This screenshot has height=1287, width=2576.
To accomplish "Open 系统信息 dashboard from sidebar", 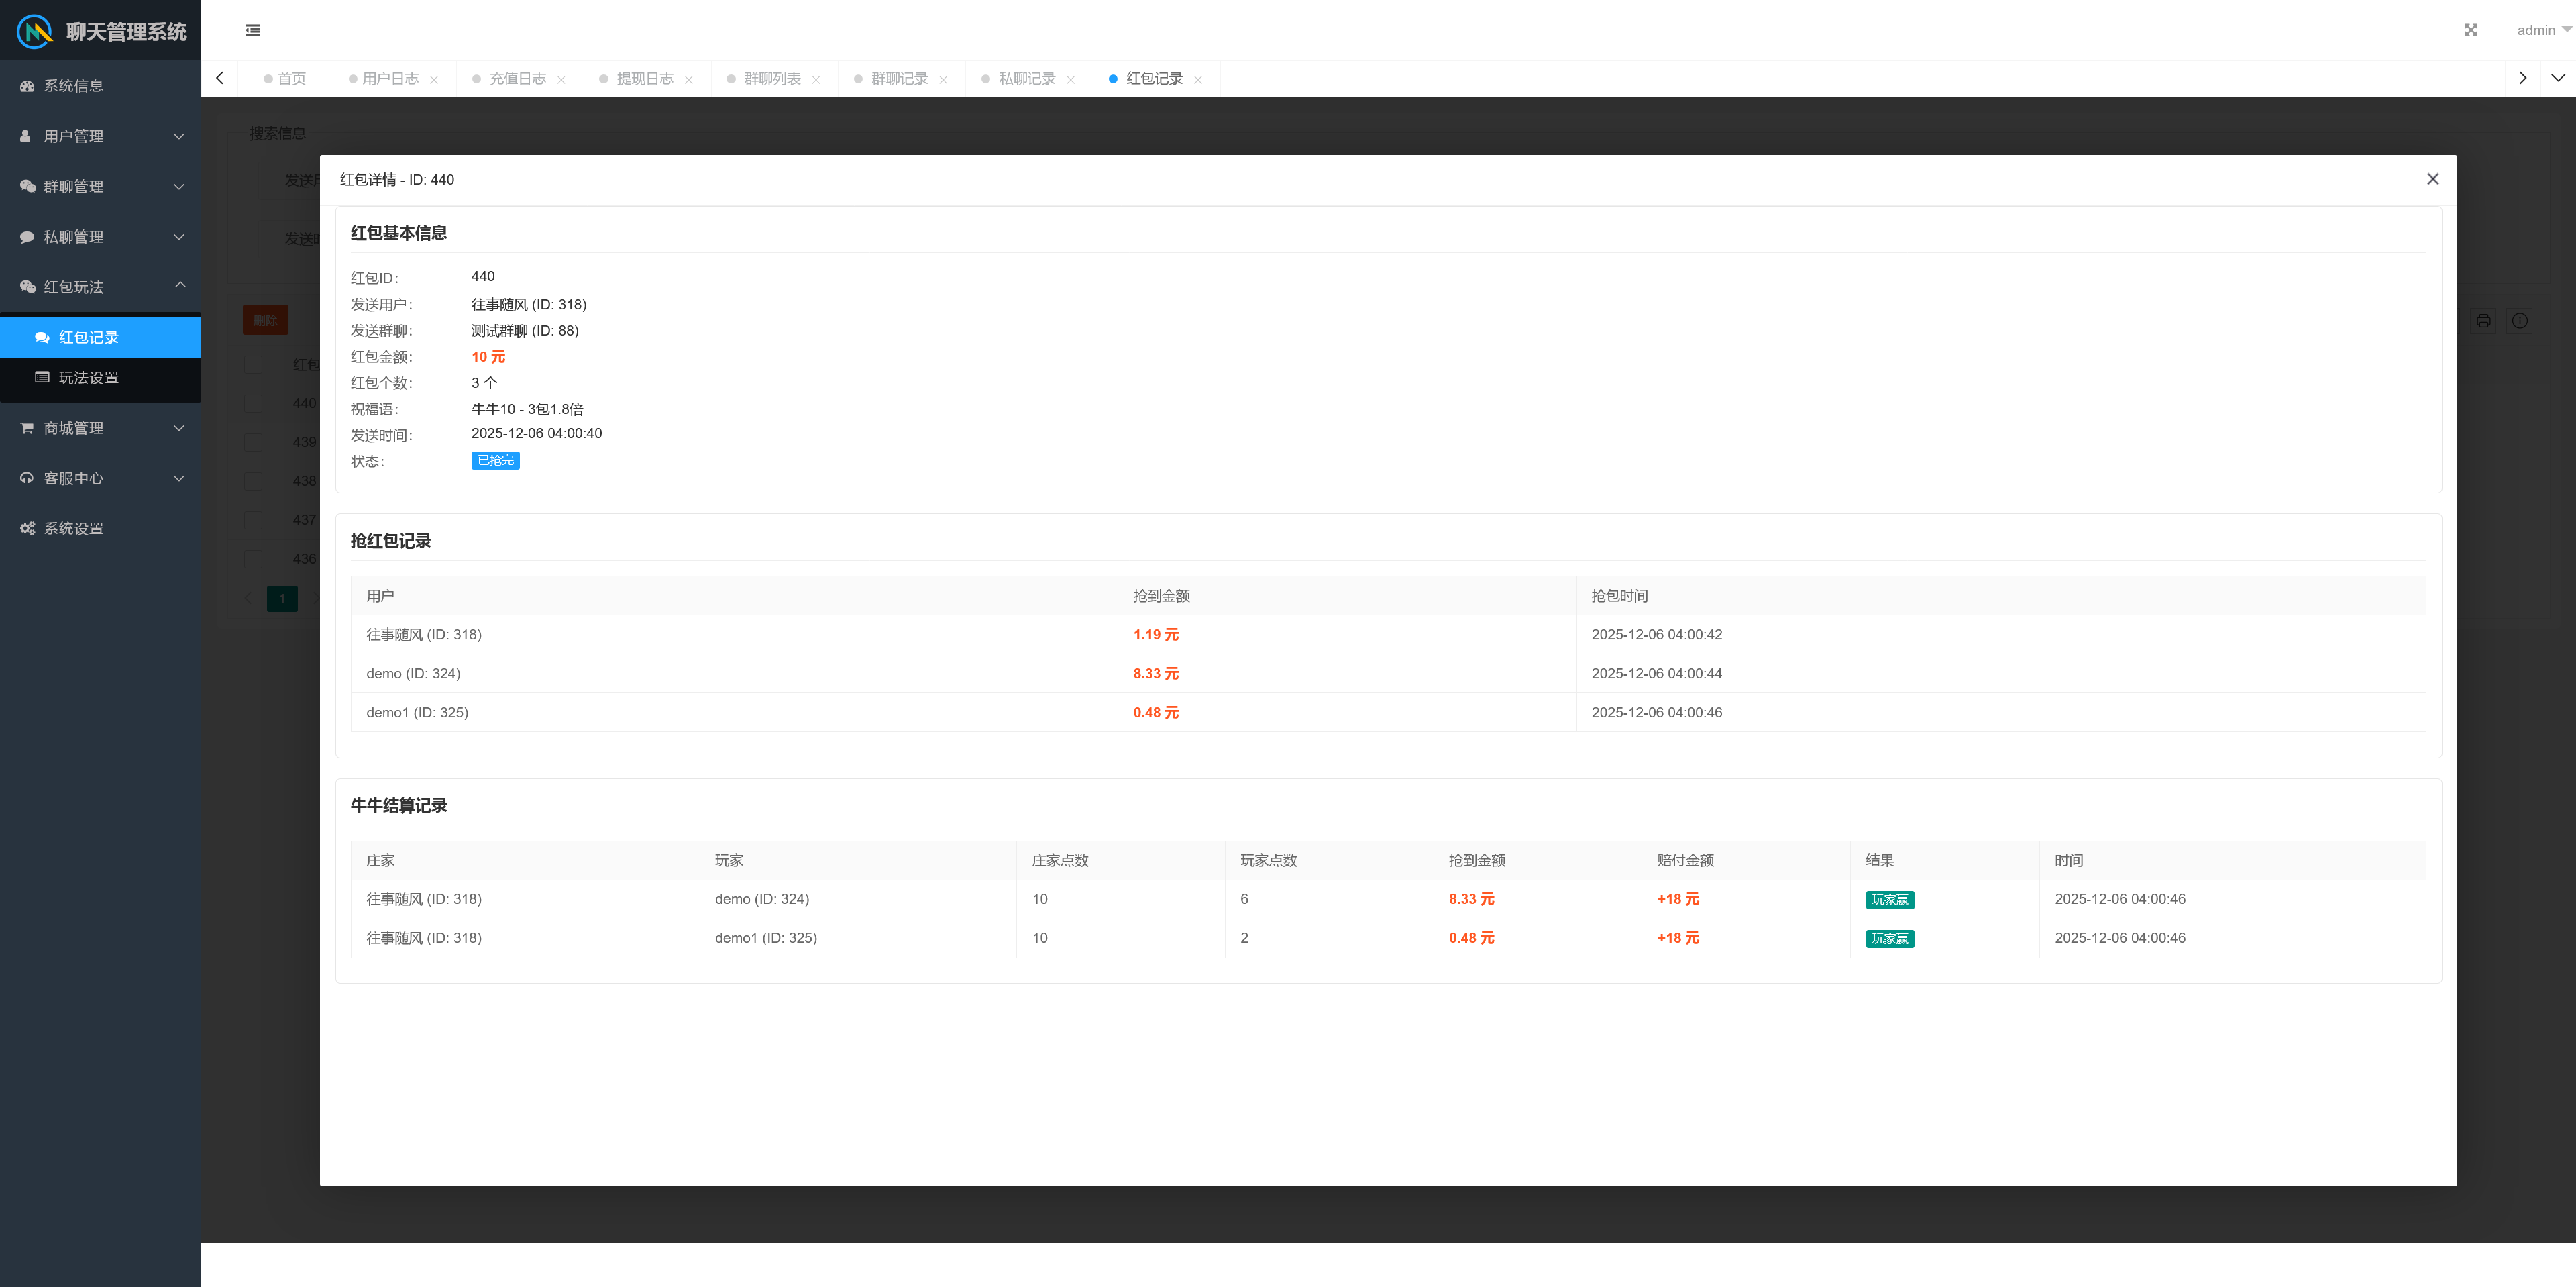I will pos(73,86).
